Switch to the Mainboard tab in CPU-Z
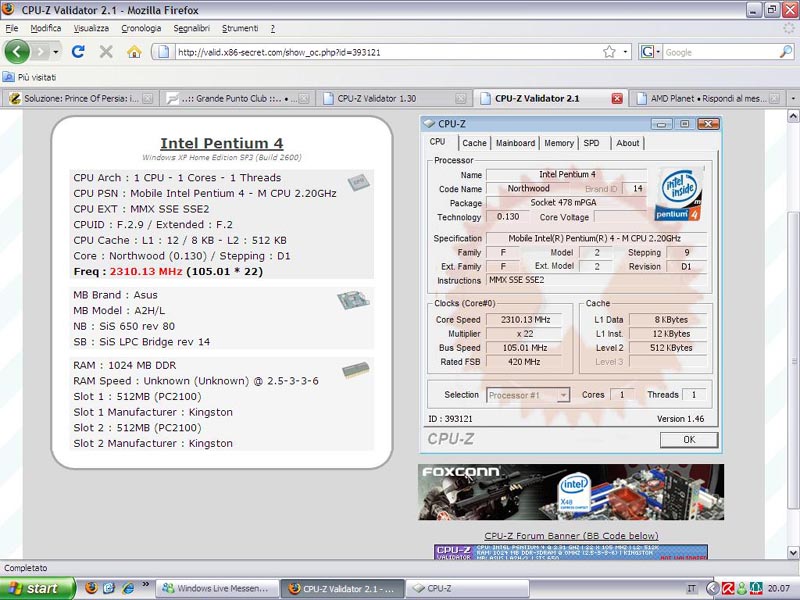The width and height of the screenshot is (800, 600). pos(515,143)
